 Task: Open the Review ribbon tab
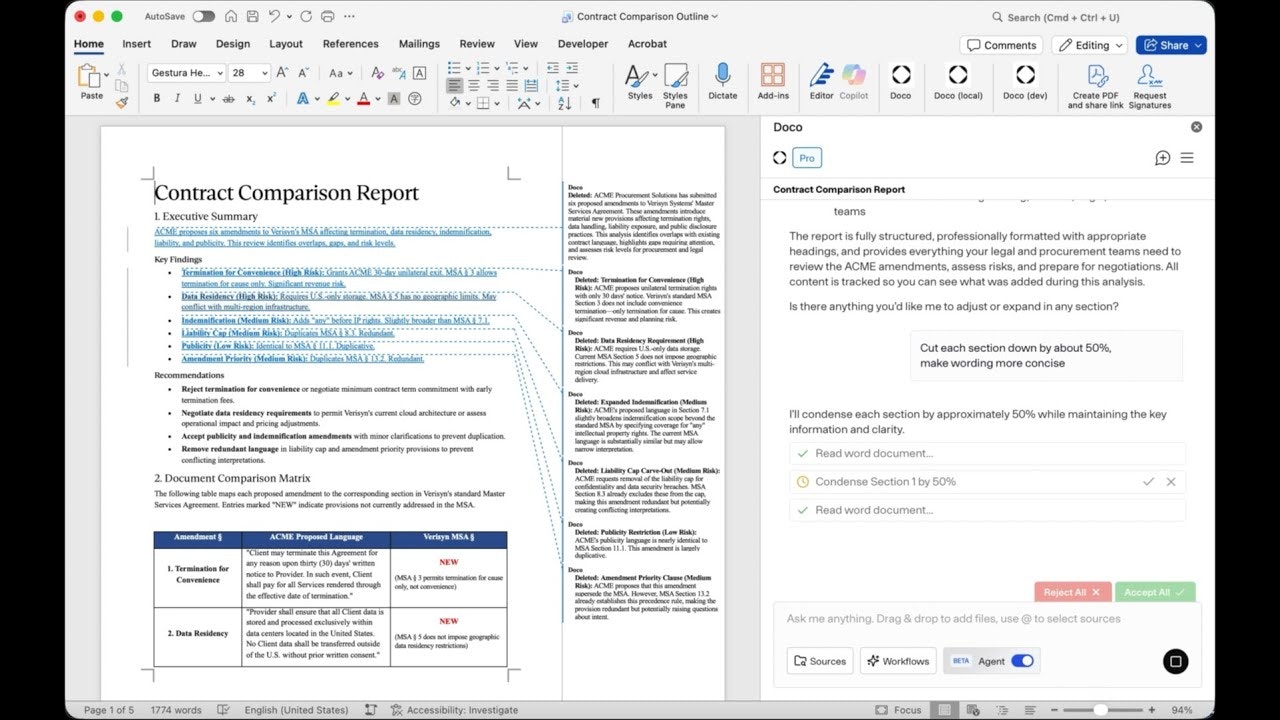pyautogui.click(x=477, y=44)
